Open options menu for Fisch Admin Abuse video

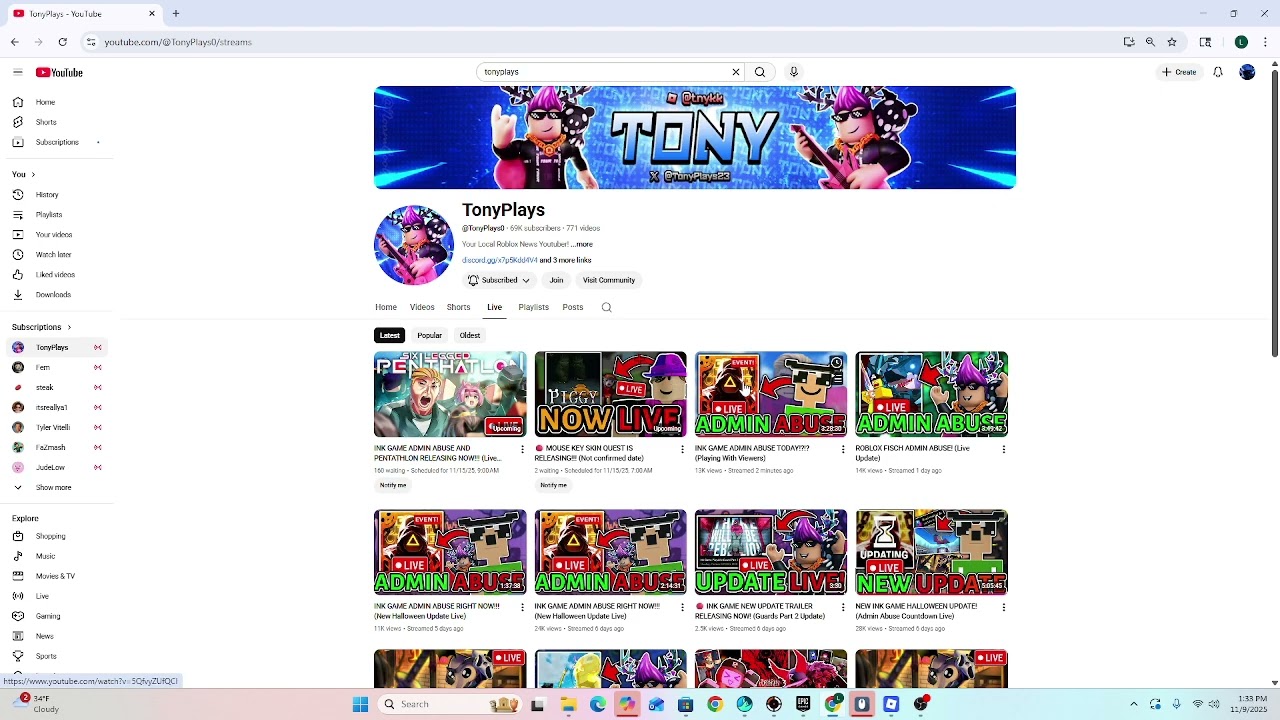point(1004,449)
